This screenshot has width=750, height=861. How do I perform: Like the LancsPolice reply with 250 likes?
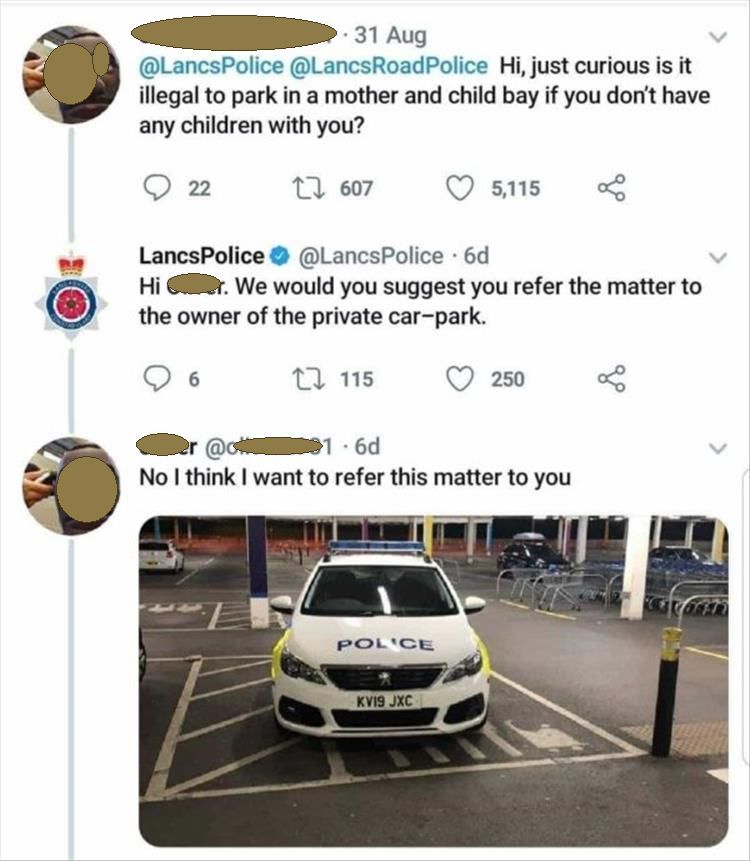click(x=460, y=379)
